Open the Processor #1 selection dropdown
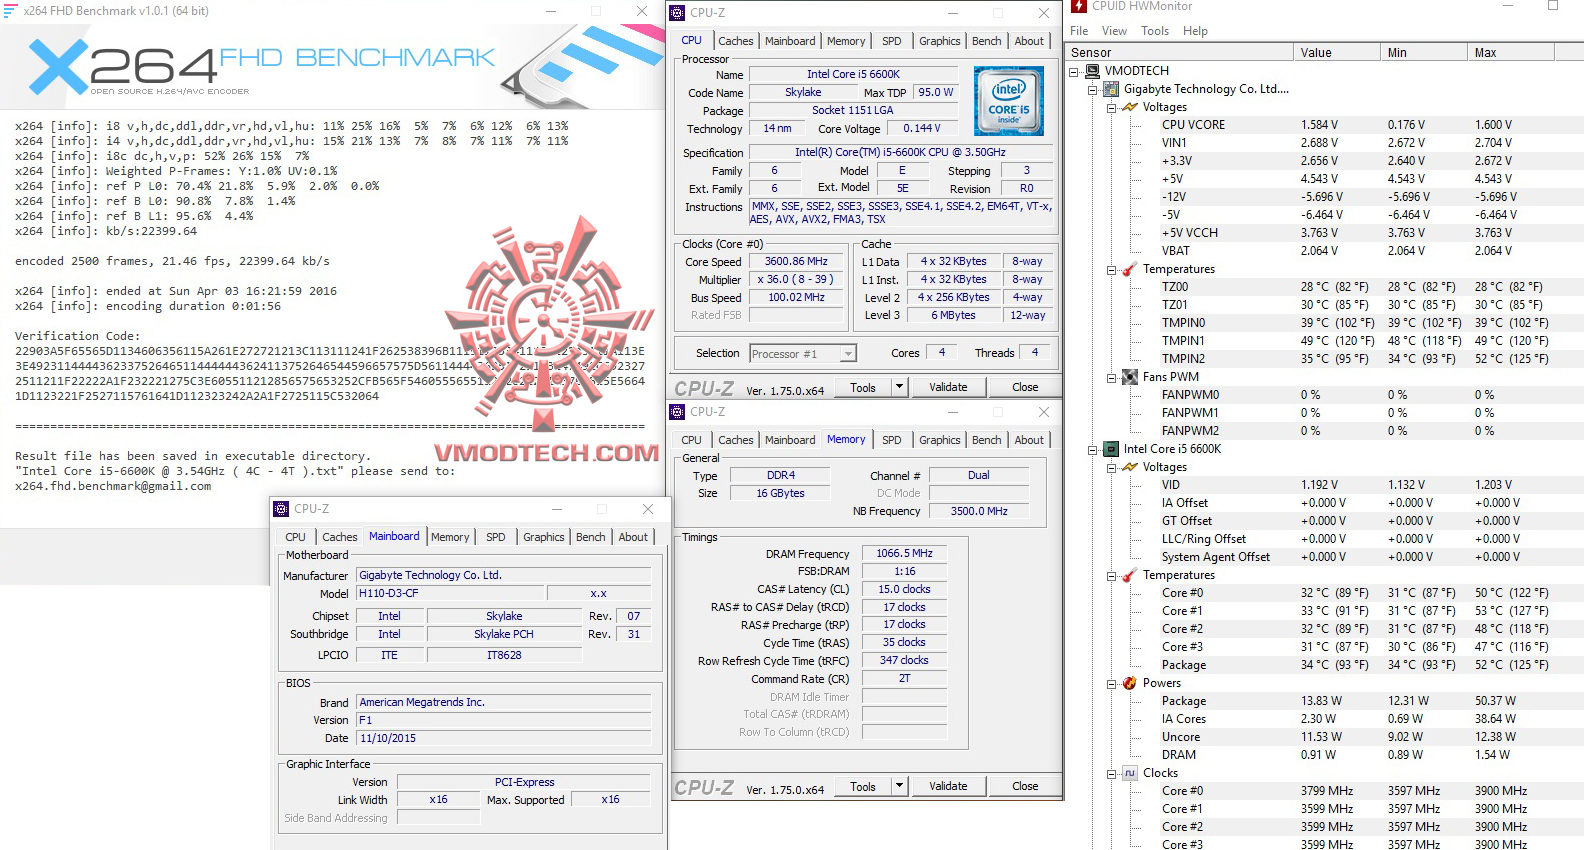Image resolution: width=1584 pixels, height=850 pixels. click(x=848, y=353)
